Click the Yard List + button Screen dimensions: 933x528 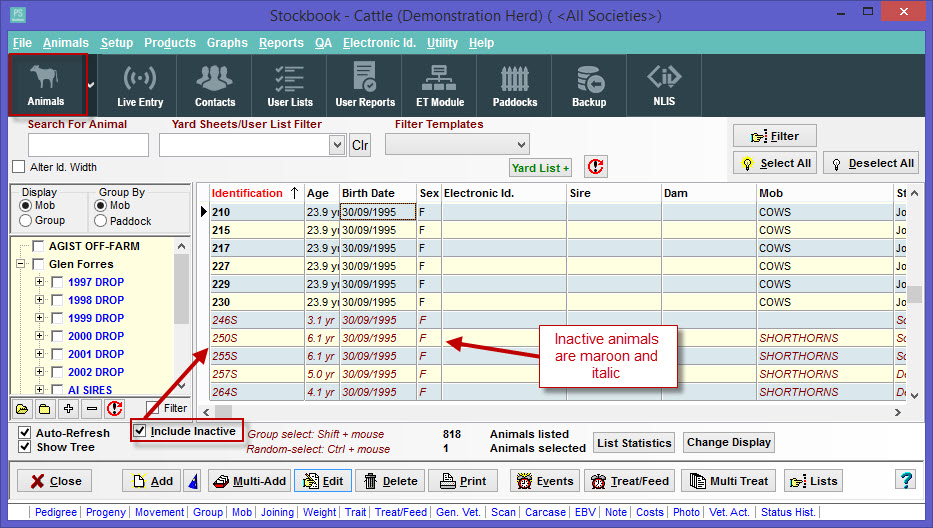pyautogui.click(x=540, y=168)
